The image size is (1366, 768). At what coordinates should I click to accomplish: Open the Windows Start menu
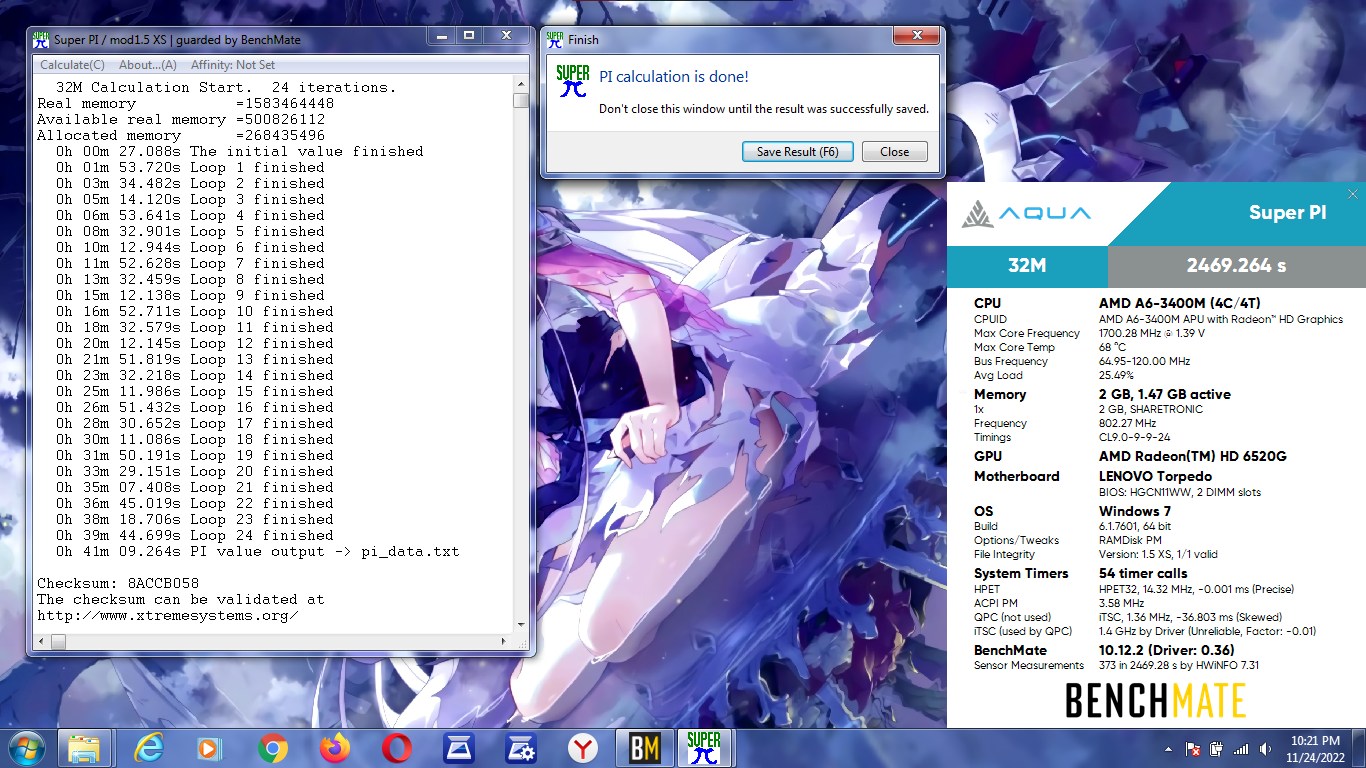(x=26, y=747)
